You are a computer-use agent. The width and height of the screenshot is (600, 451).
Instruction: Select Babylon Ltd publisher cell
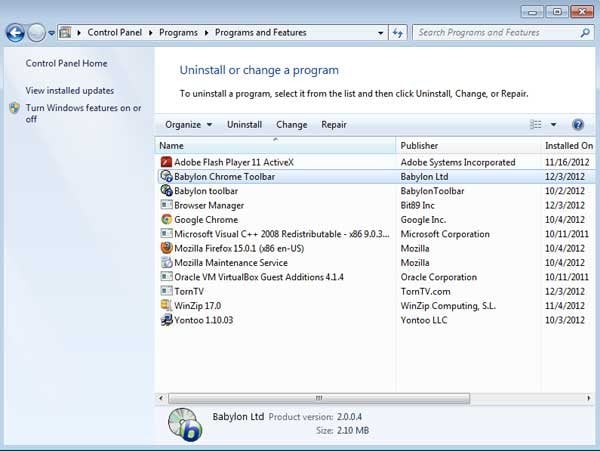[x=424, y=177]
